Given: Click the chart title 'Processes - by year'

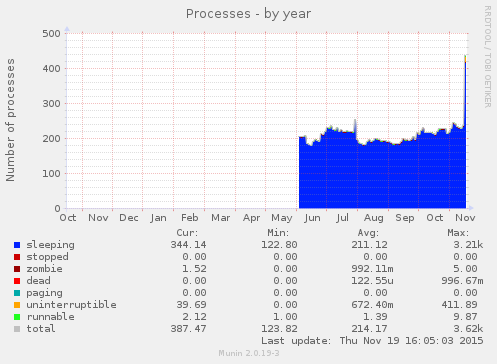Looking at the screenshot, I should point(248,14).
